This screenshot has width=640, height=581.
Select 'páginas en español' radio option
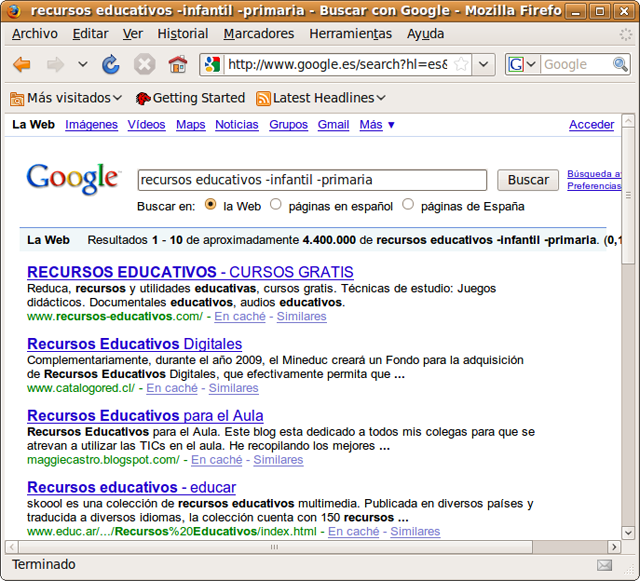[276, 205]
